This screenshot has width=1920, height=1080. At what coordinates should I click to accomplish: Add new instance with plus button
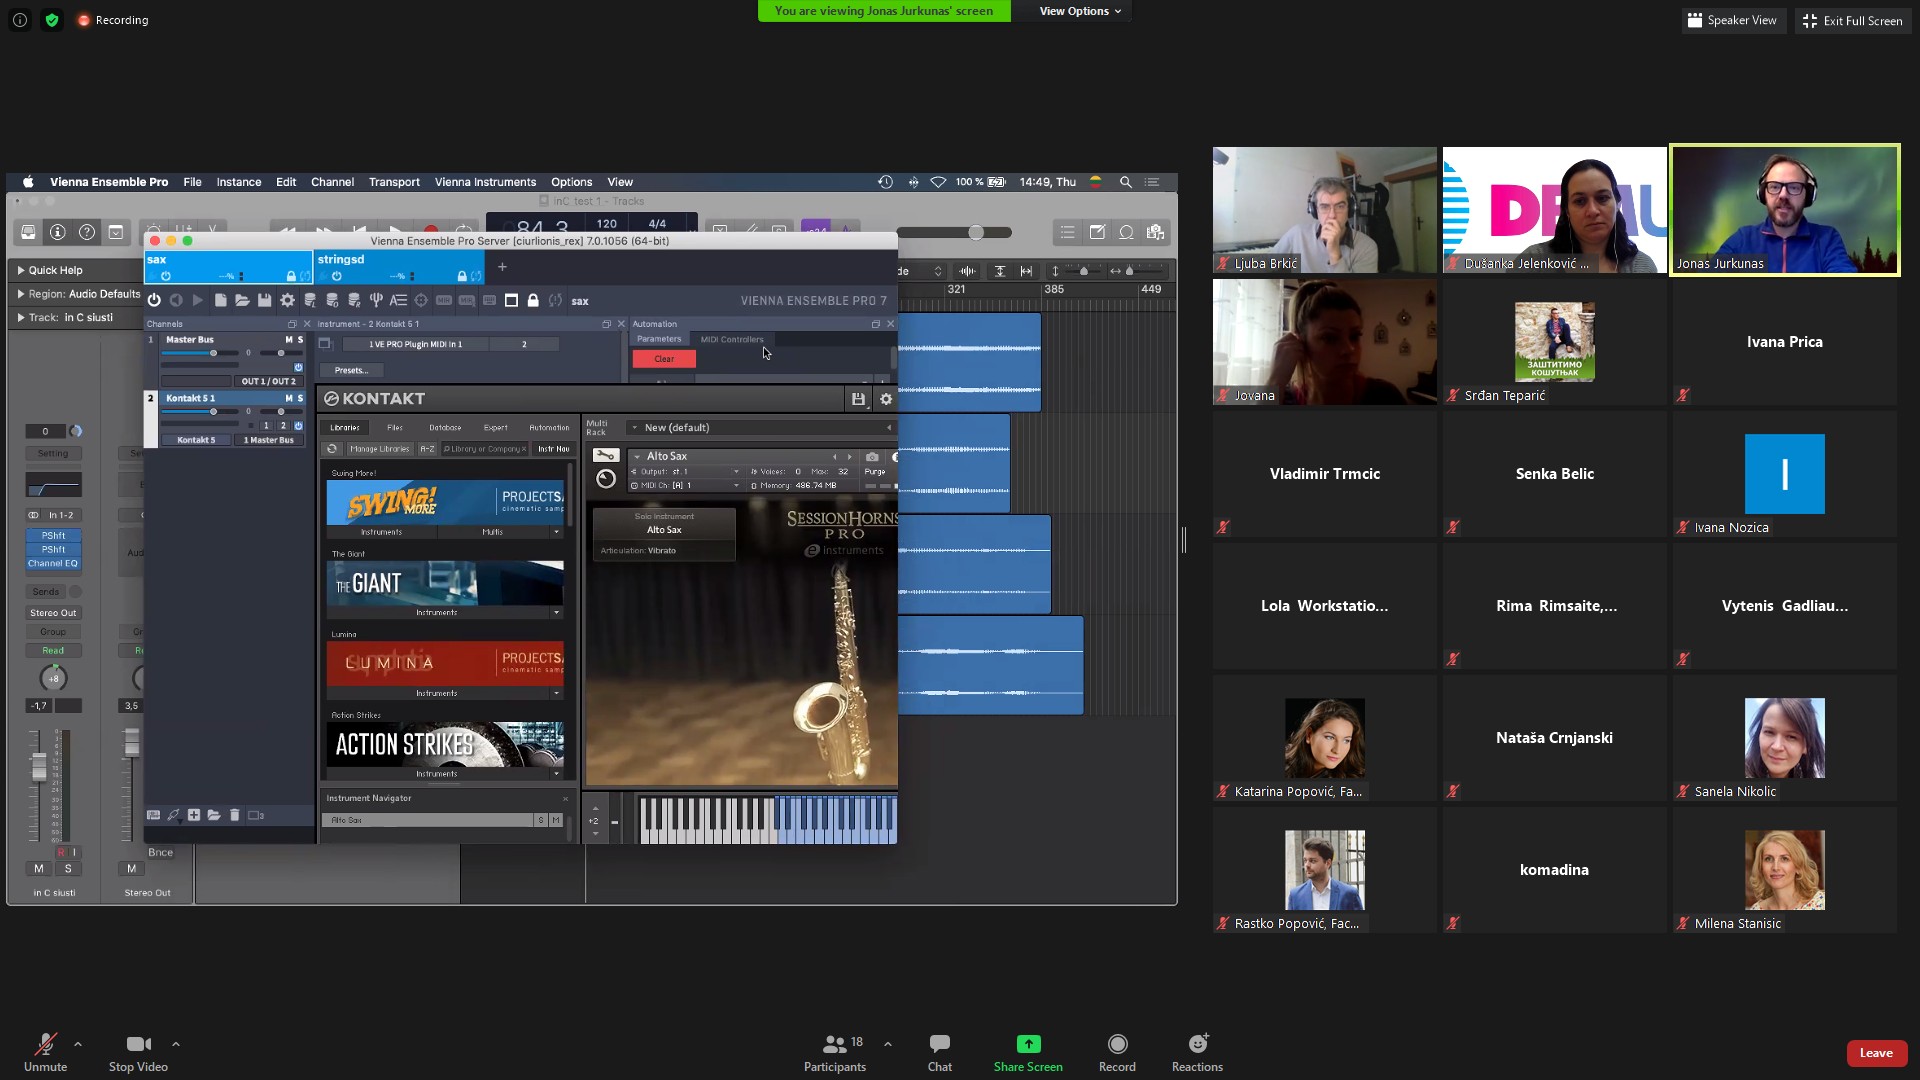pyautogui.click(x=502, y=267)
